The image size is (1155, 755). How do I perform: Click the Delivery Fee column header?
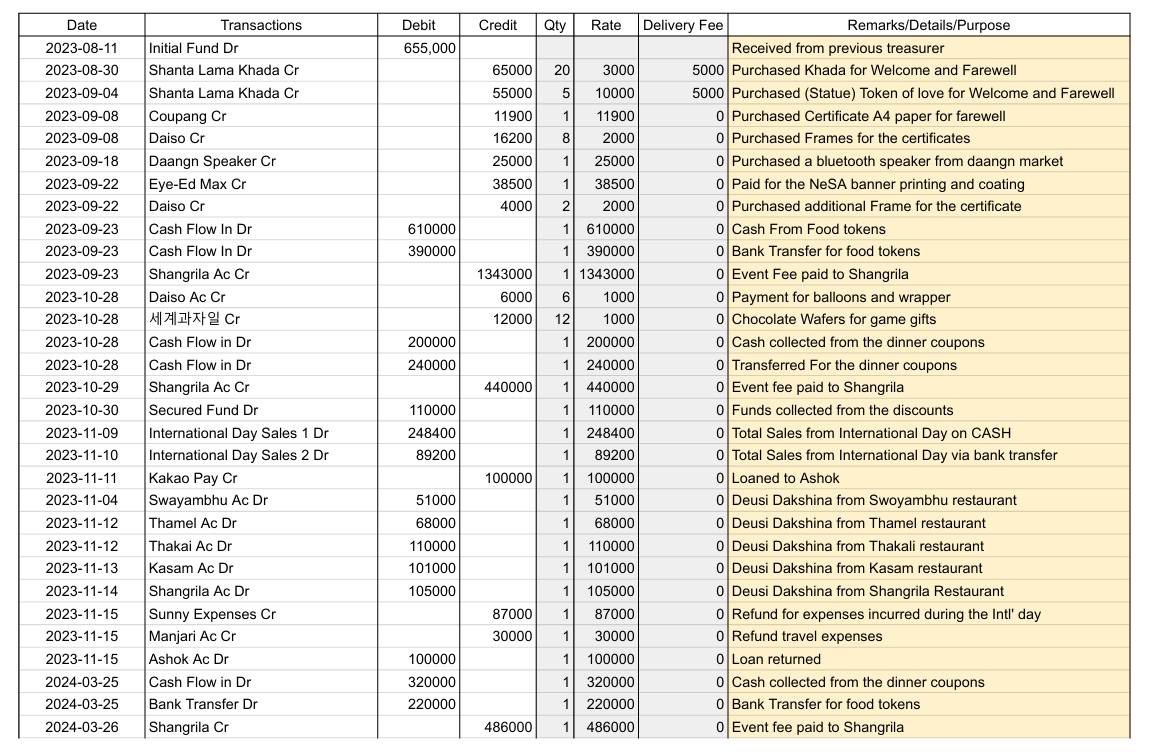[x=683, y=25]
